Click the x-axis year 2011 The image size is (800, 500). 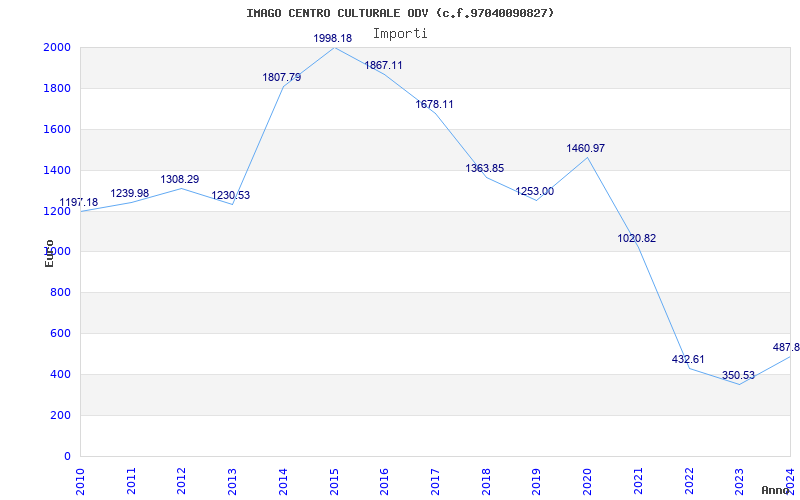131,481
